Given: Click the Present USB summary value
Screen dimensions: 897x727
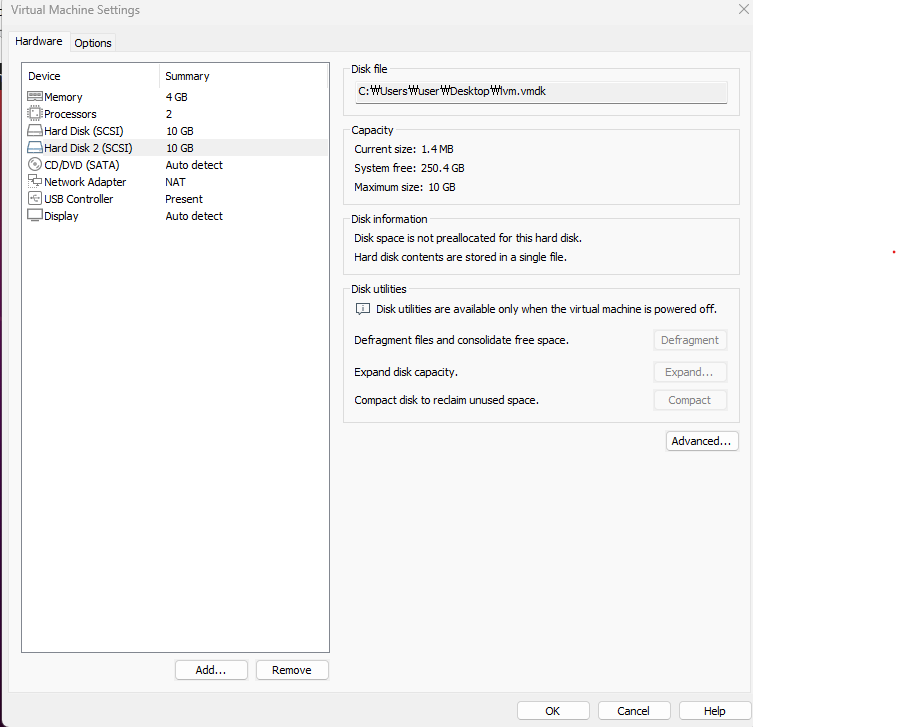Looking at the screenshot, I should pyautogui.click(x=184, y=199).
